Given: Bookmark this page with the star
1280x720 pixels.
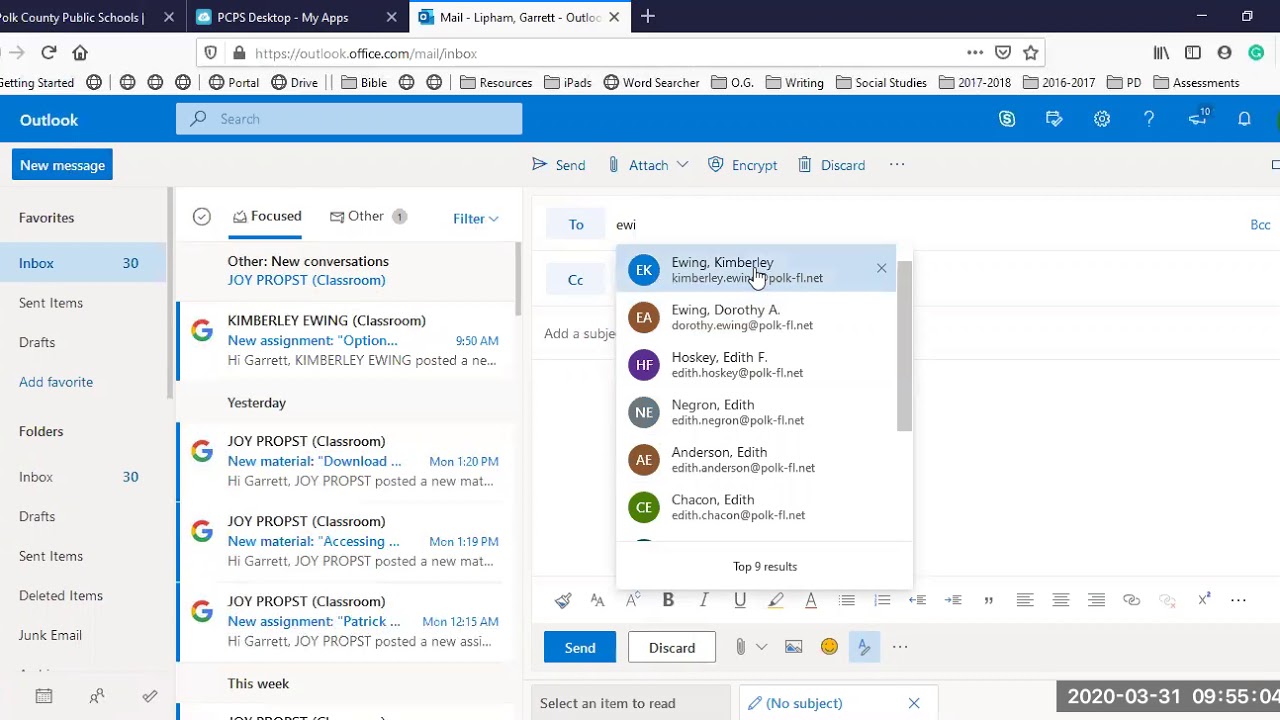Looking at the screenshot, I should [x=1031, y=53].
